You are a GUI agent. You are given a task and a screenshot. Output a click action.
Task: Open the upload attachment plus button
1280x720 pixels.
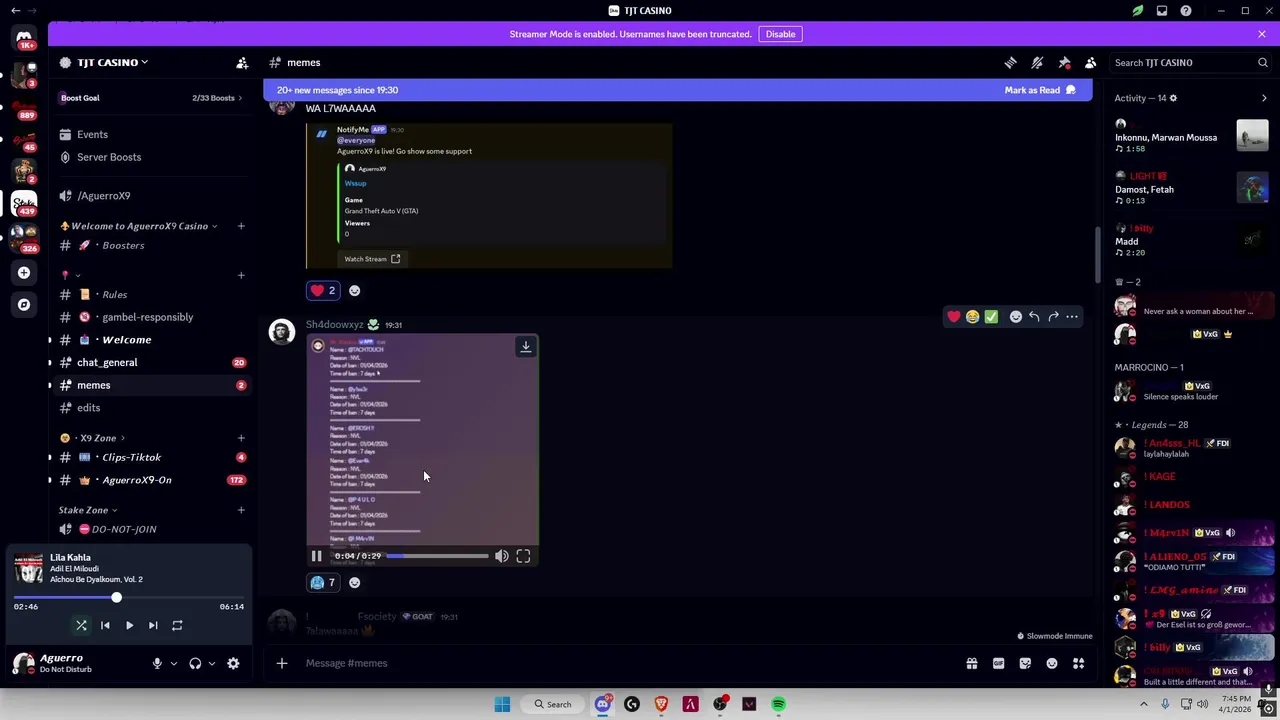tap(282, 663)
